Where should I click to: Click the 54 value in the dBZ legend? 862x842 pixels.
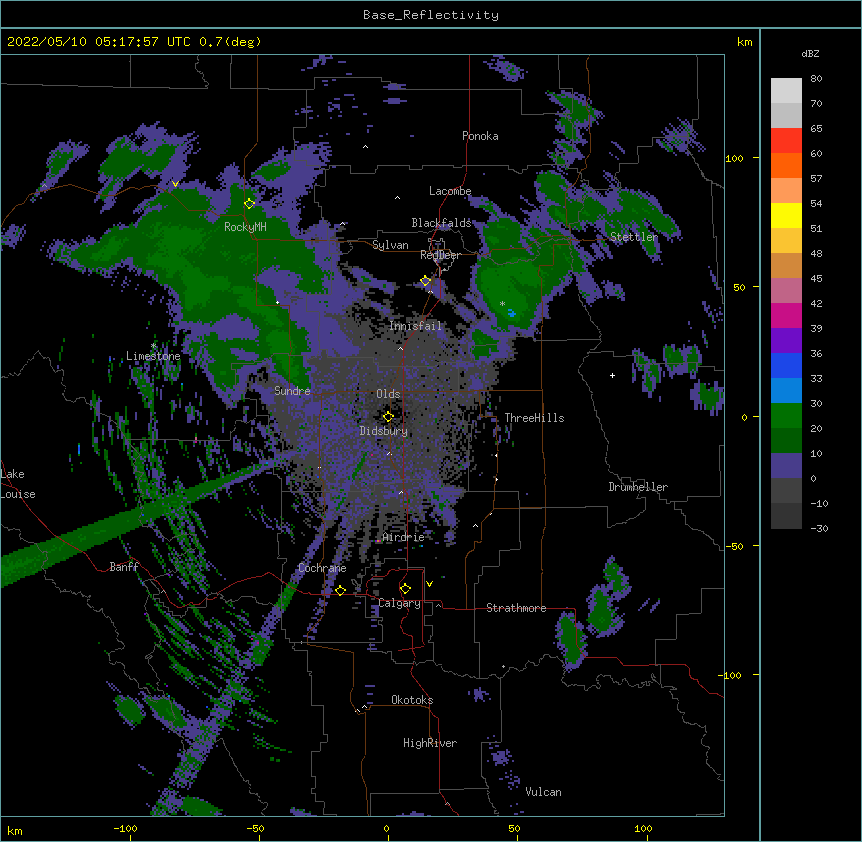816,204
